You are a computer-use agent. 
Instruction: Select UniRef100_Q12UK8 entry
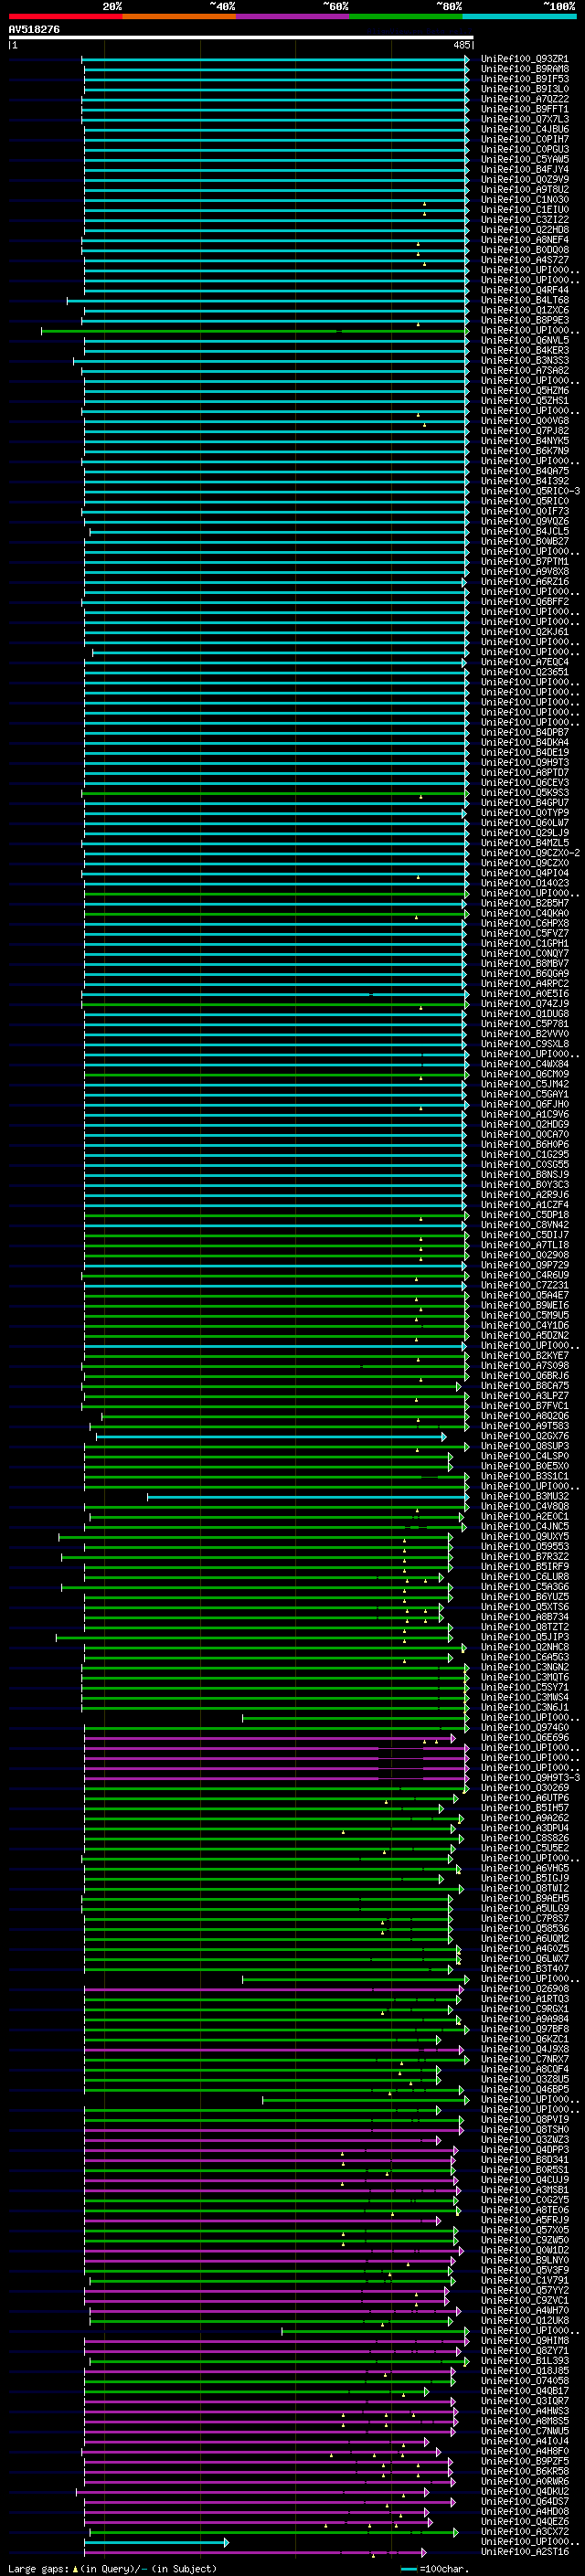coord(524,2321)
